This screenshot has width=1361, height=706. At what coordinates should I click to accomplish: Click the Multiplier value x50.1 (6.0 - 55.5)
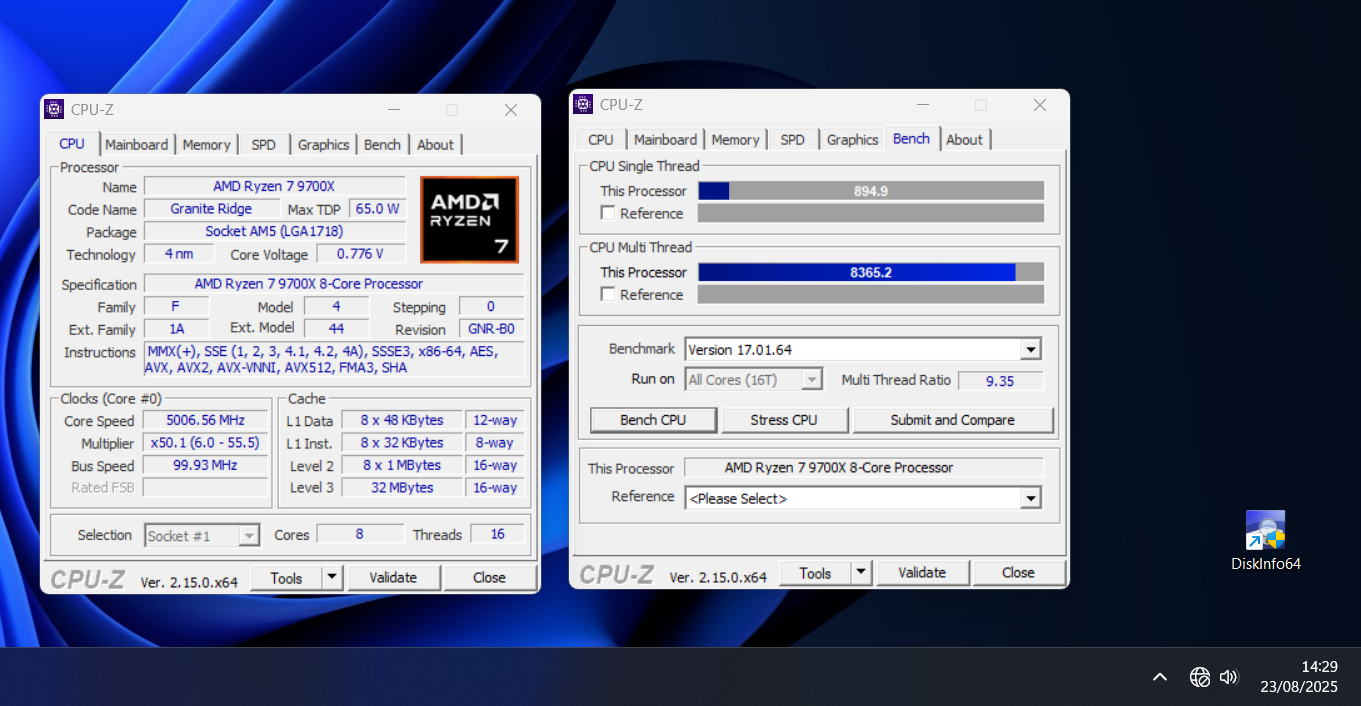click(207, 443)
